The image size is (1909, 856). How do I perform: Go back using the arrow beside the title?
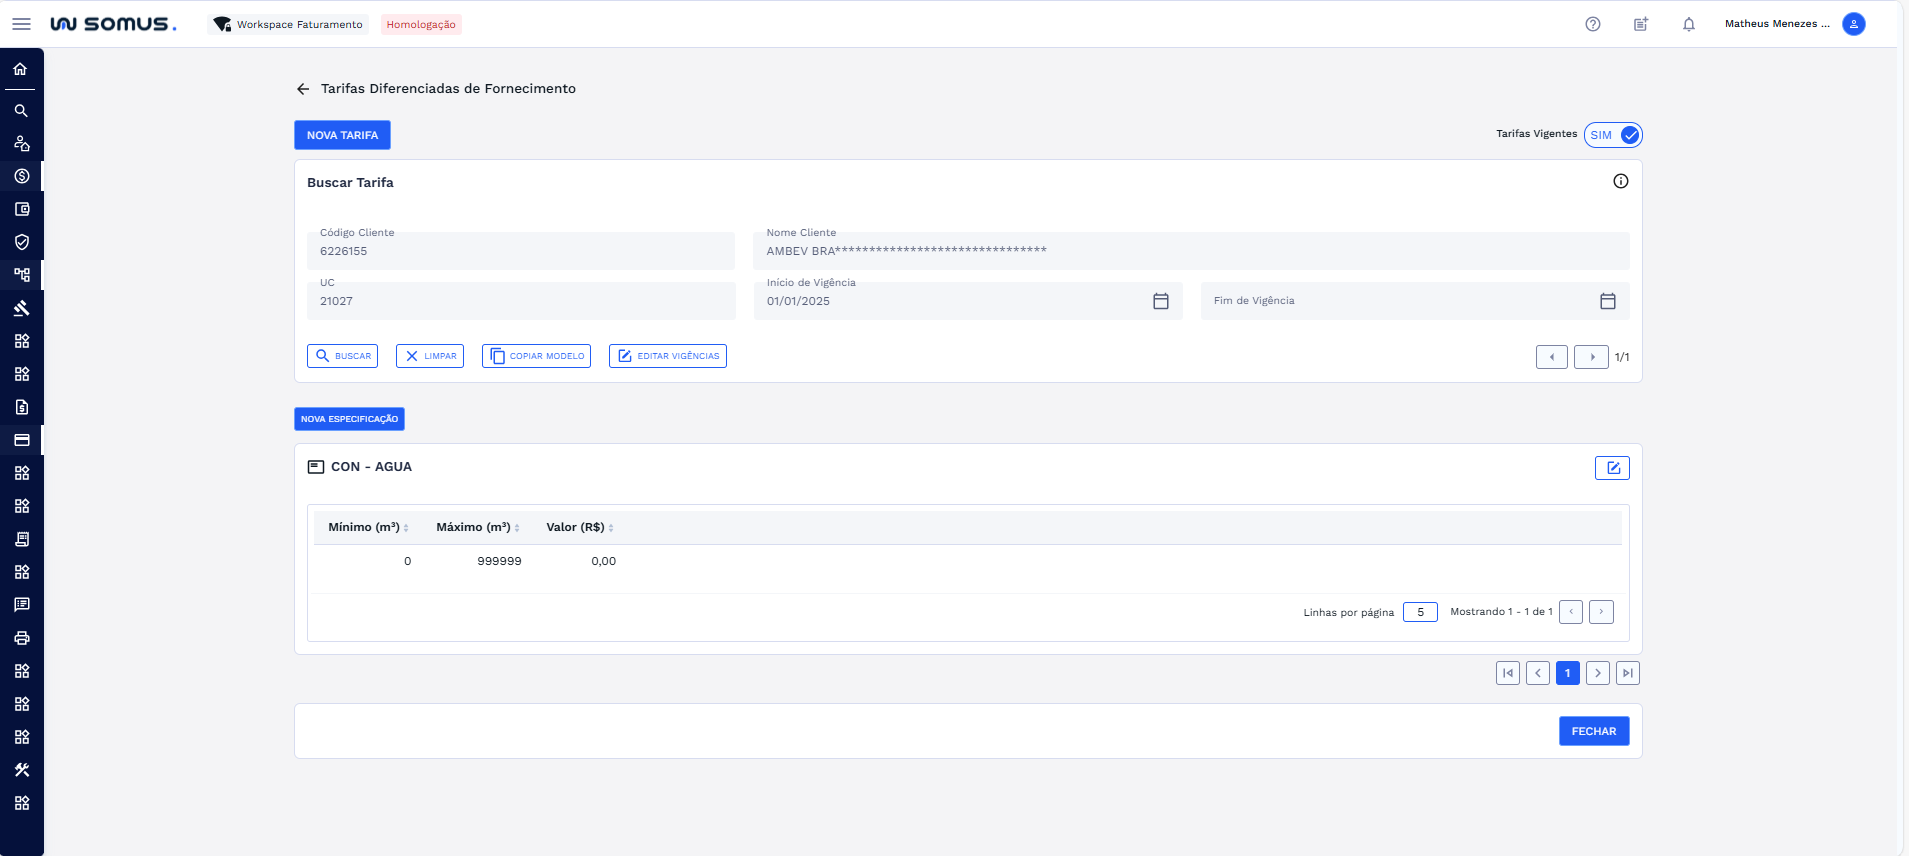click(x=303, y=89)
